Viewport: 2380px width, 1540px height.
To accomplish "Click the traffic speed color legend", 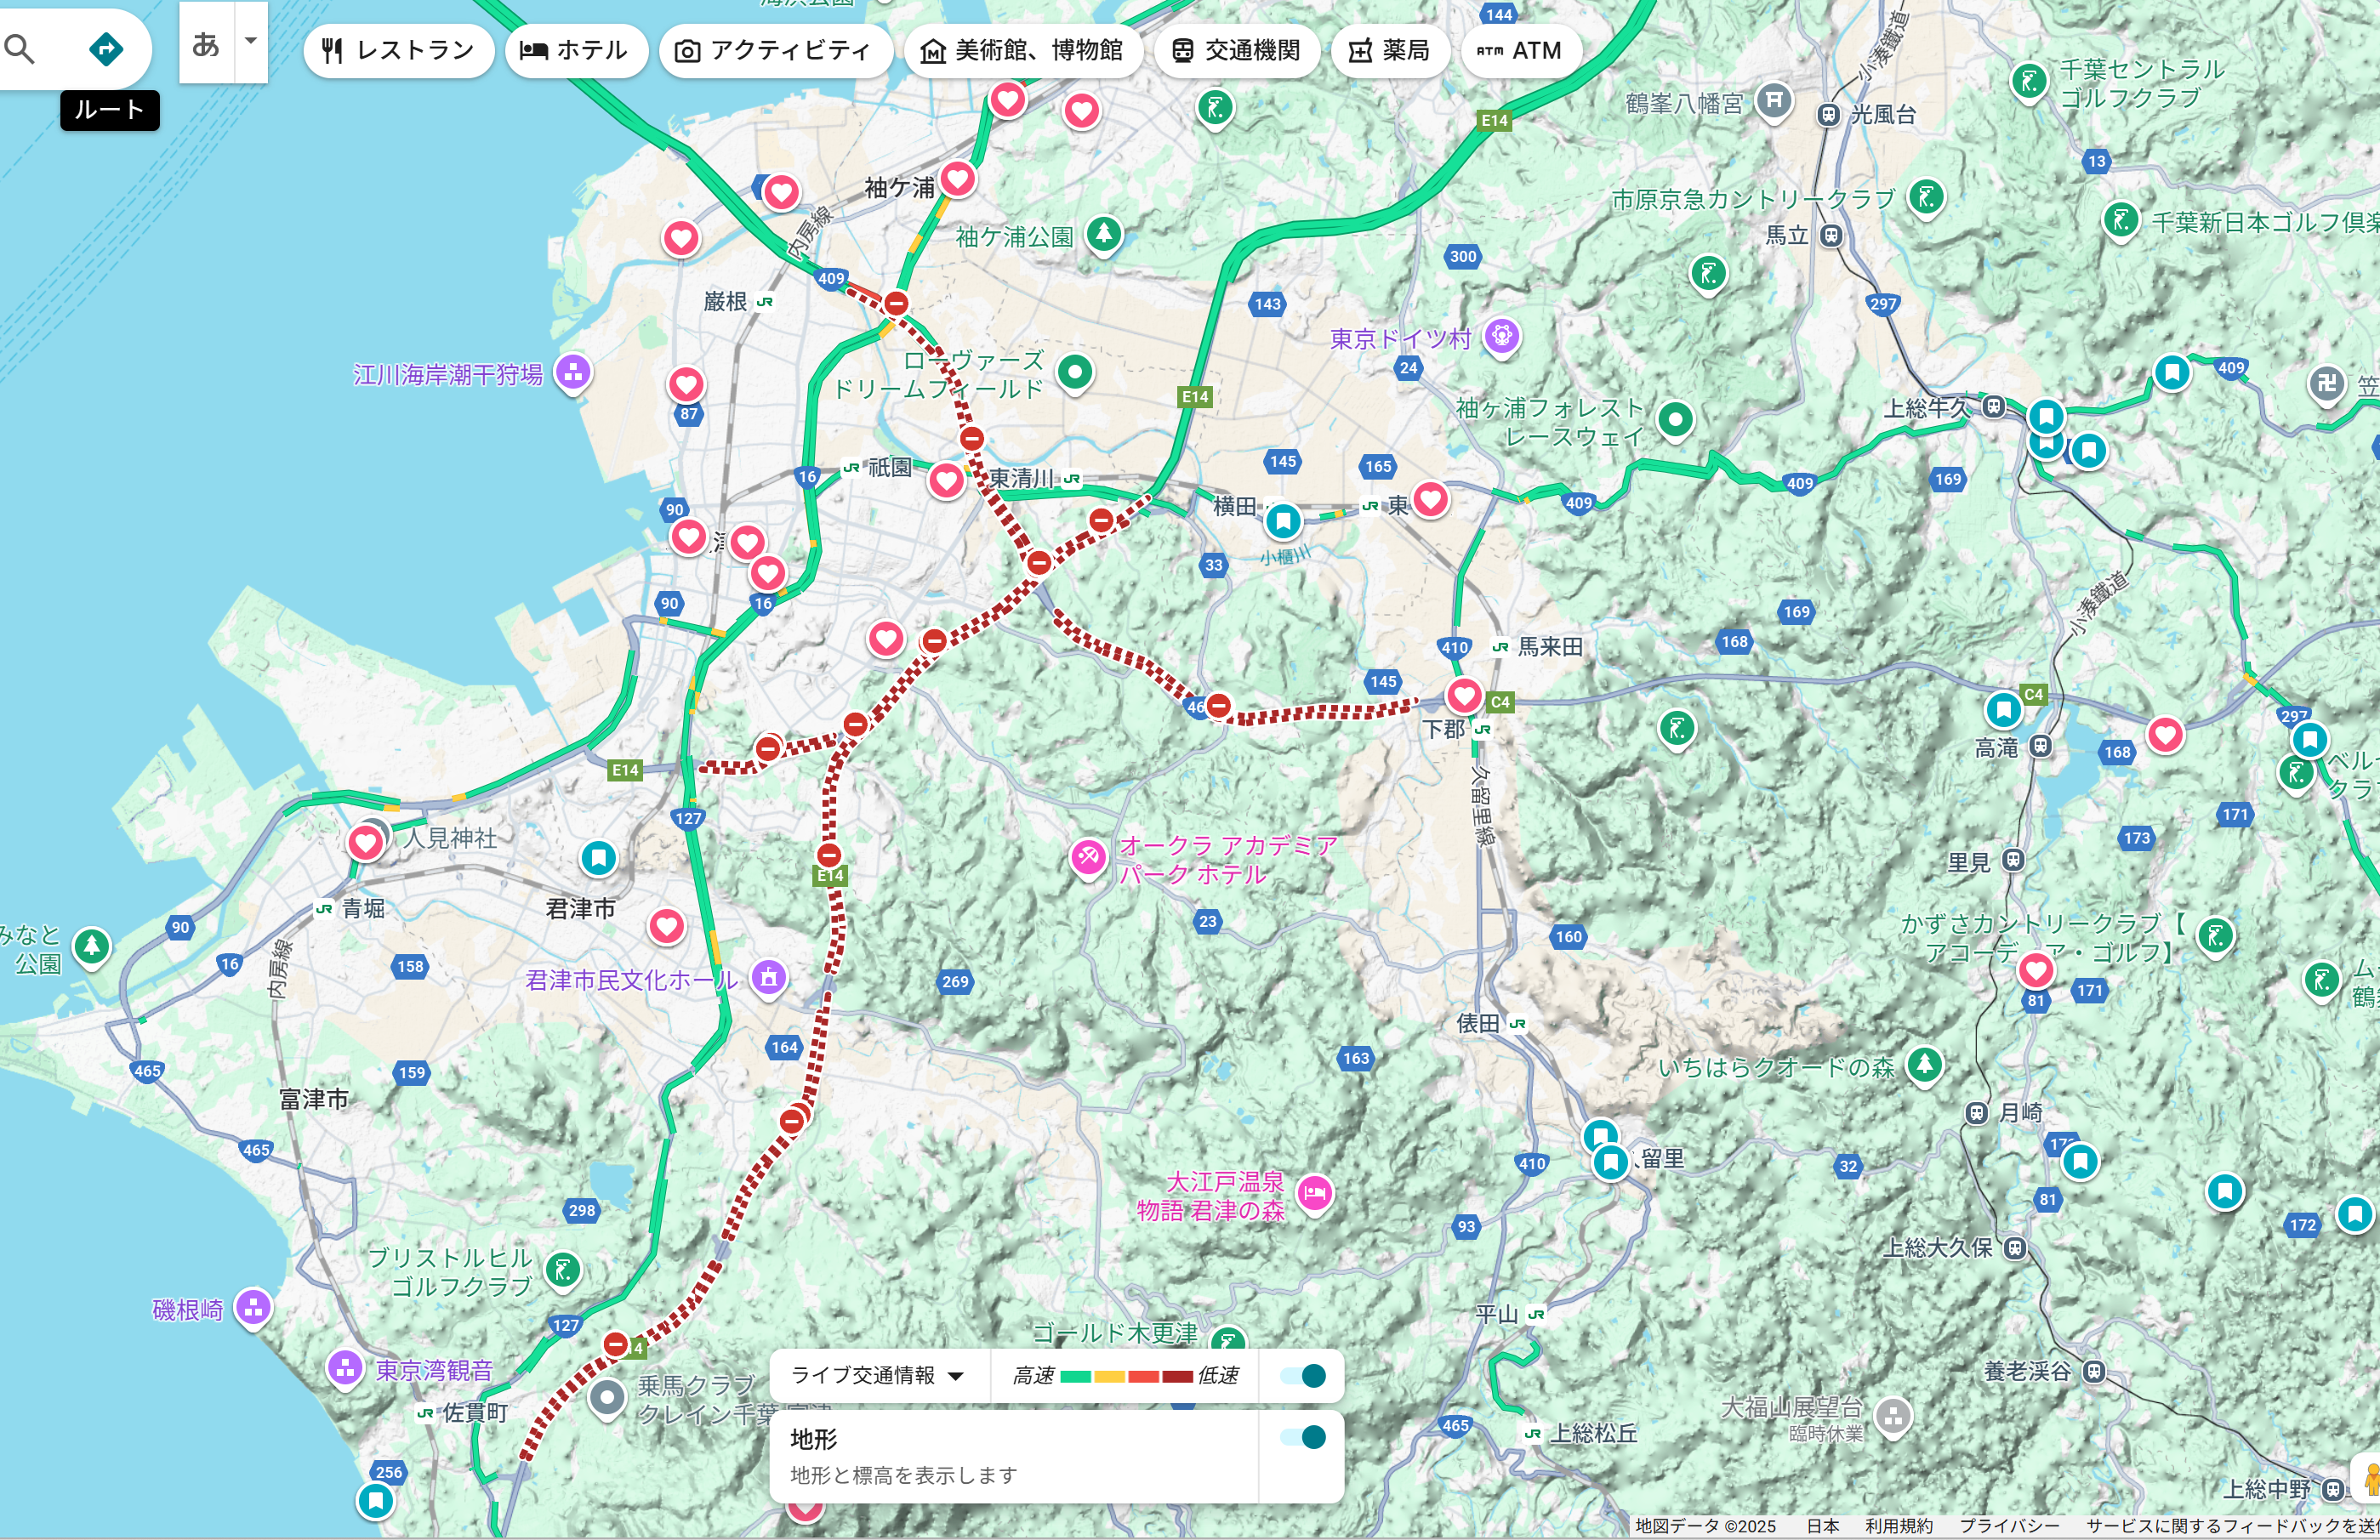I will pos(1125,1376).
